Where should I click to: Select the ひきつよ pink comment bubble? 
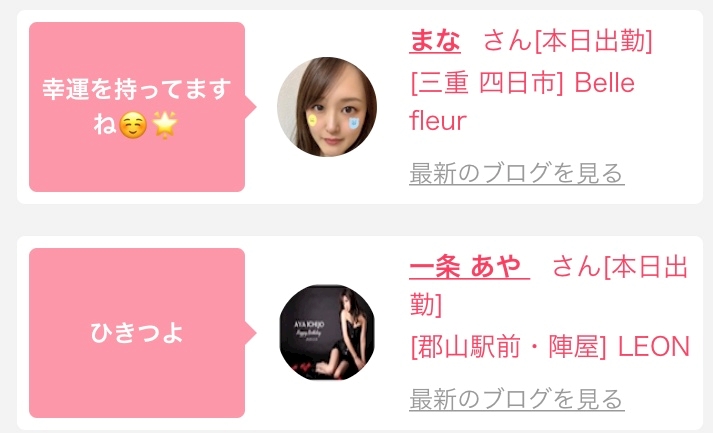pyautogui.click(x=137, y=332)
